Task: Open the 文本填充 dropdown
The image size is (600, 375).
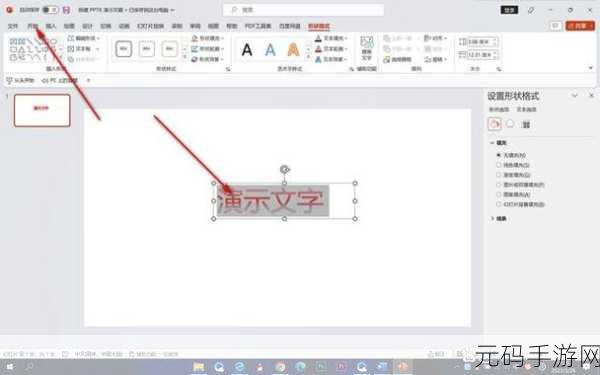Action: 331,38
